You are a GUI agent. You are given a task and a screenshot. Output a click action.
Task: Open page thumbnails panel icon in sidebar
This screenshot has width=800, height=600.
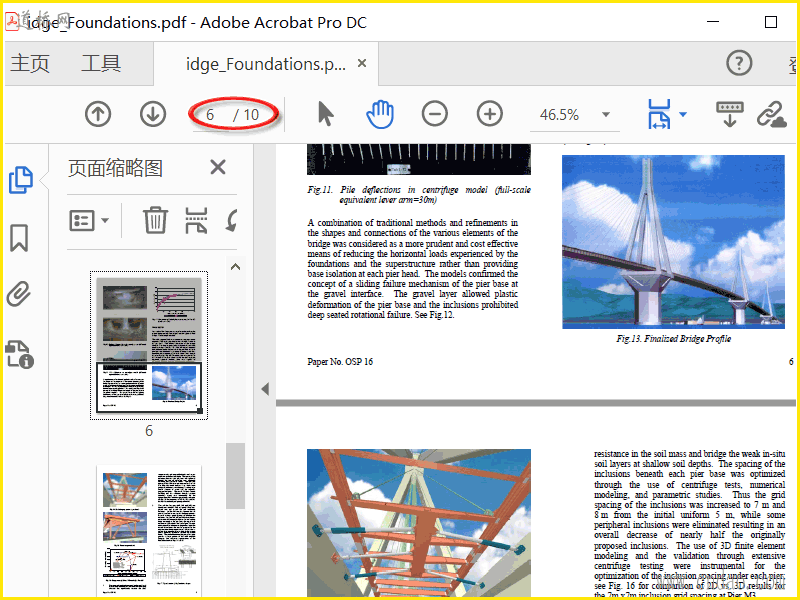(21, 180)
